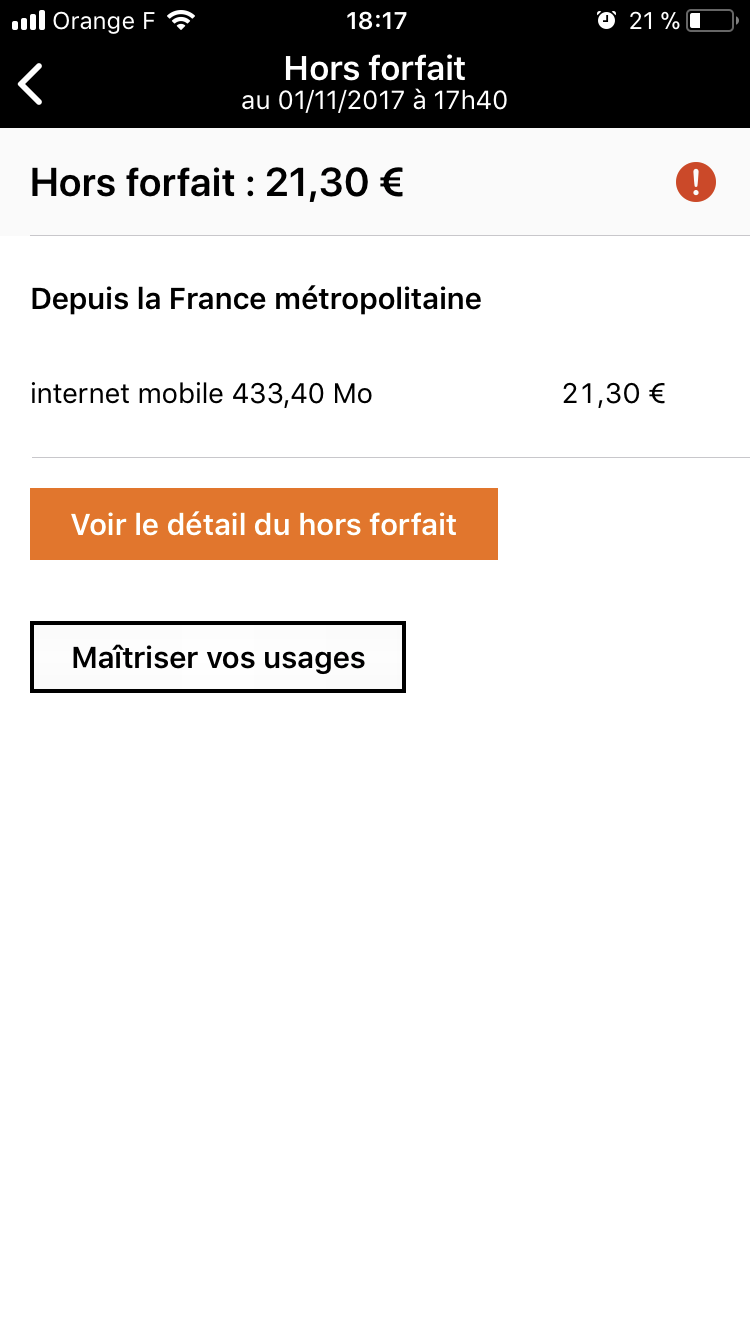
Task: Open Voir le détail du hors forfait
Action: pos(264,524)
